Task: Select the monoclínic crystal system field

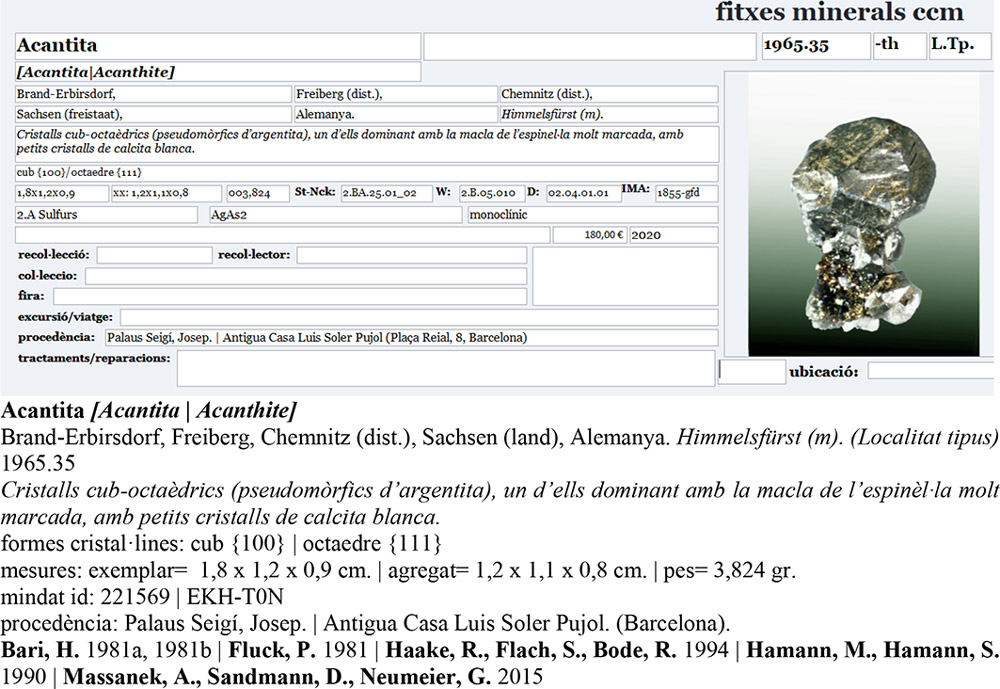Action: click(x=593, y=215)
